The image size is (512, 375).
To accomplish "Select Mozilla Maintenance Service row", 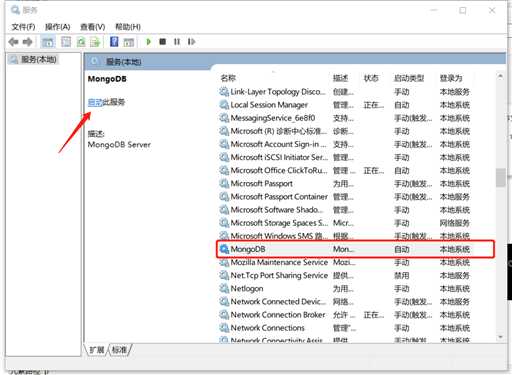I will pos(345,262).
